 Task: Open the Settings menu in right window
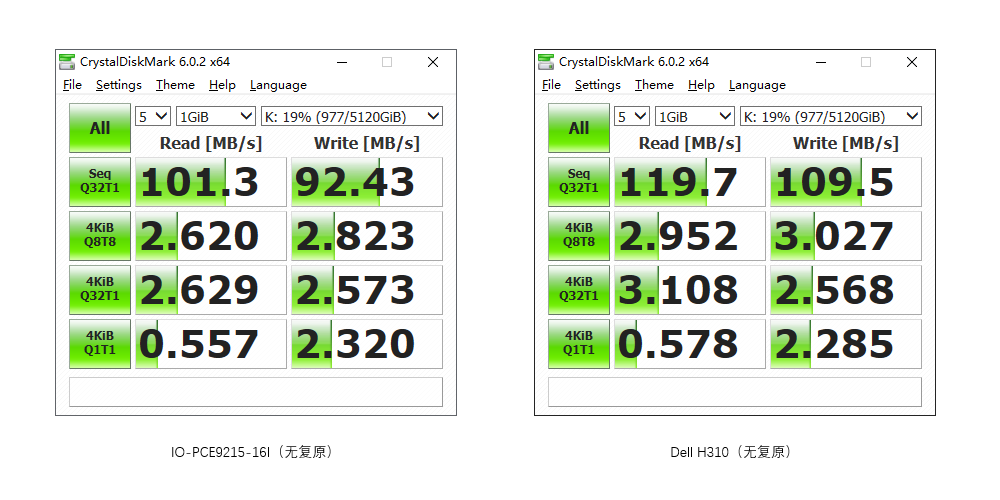click(x=598, y=85)
